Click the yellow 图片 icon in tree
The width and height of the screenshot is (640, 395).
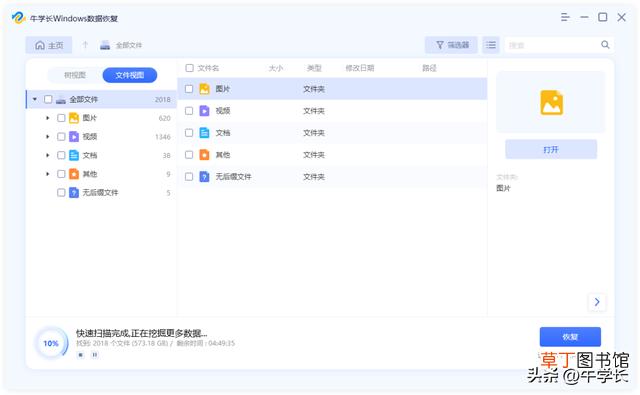[74, 118]
